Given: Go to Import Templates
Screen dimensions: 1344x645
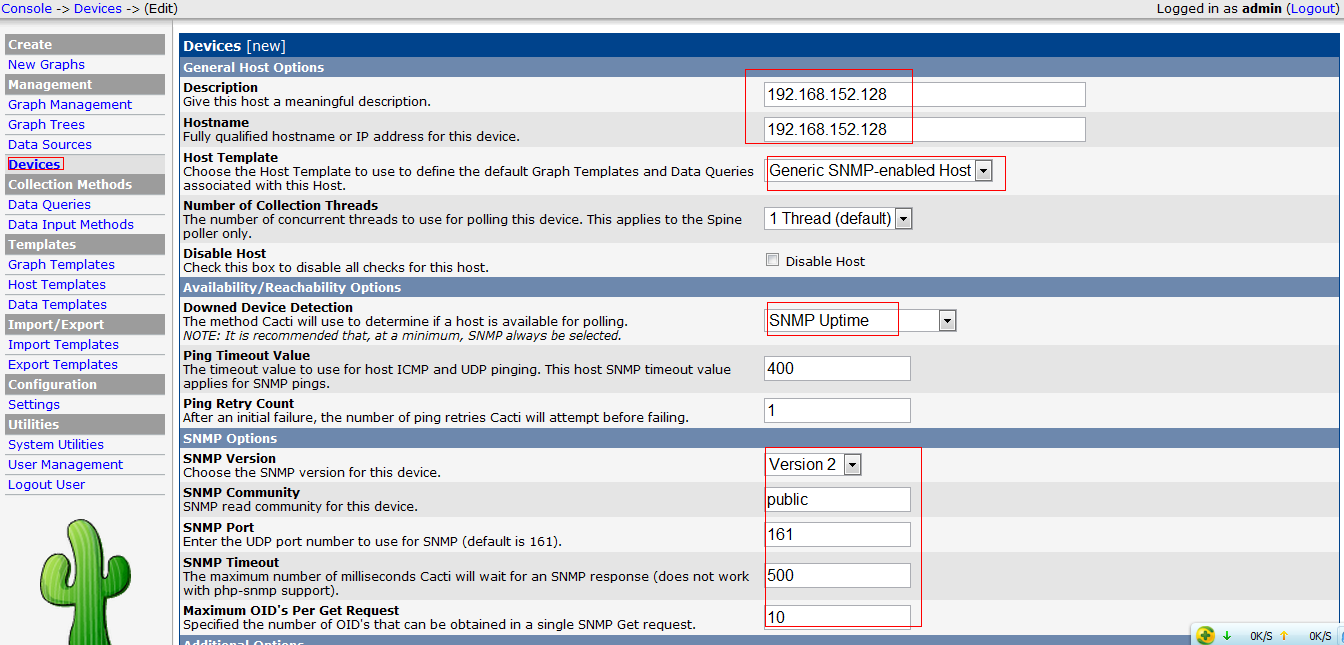Looking at the screenshot, I should [x=63, y=345].
